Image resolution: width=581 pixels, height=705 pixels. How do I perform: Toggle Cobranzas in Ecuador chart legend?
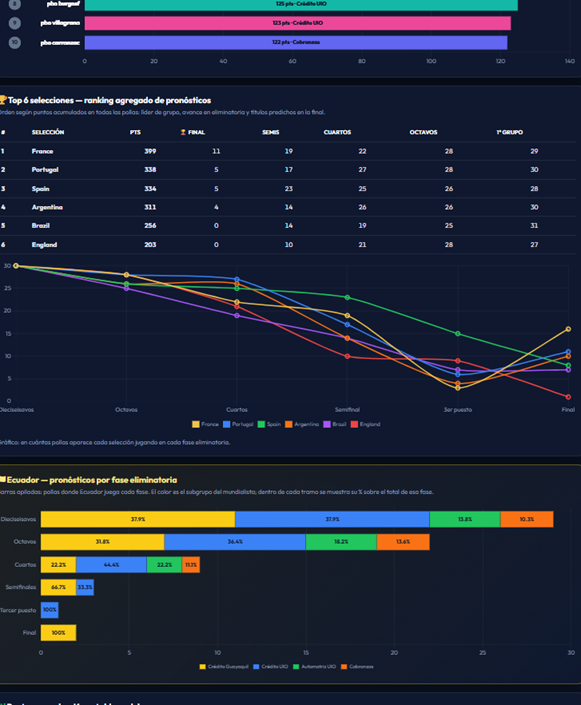pyautogui.click(x=357, y=666)
